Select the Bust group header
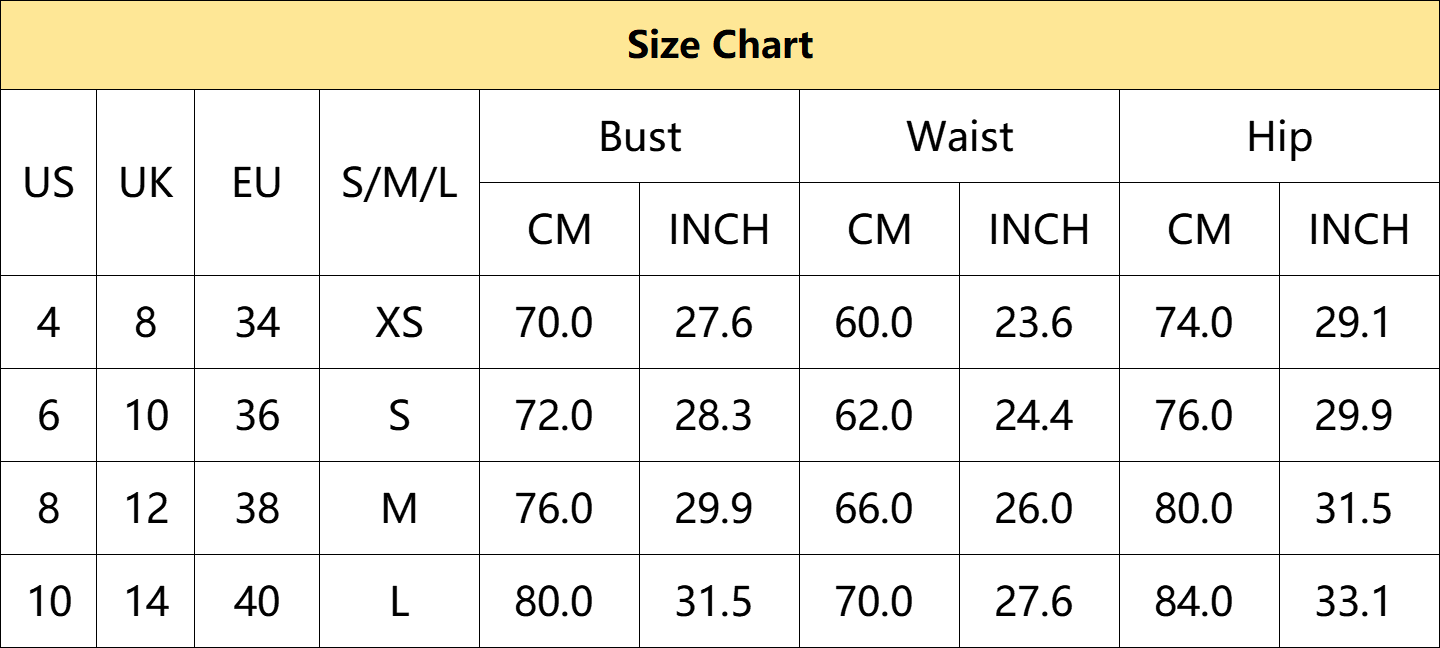The width and height of the screenshot is (1440, 648). point(640,137)
